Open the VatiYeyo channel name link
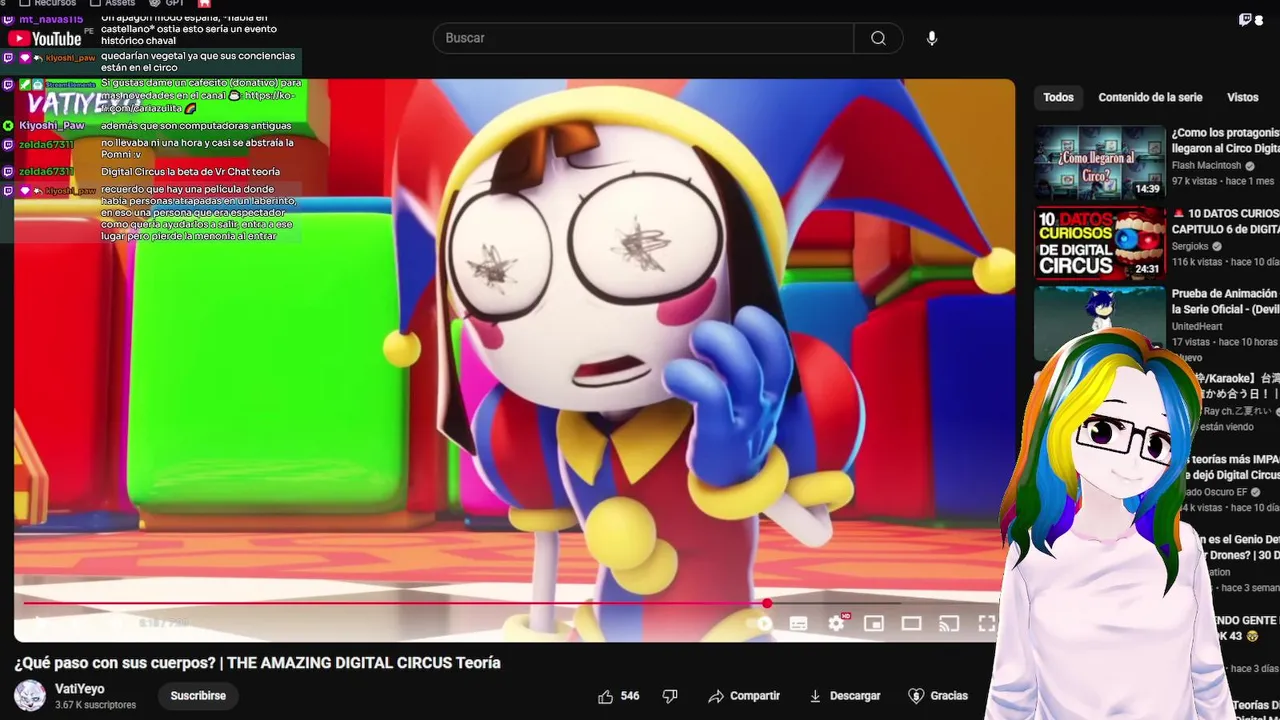This screenshot has width=1280, height=720. click(x=80, y=689)
